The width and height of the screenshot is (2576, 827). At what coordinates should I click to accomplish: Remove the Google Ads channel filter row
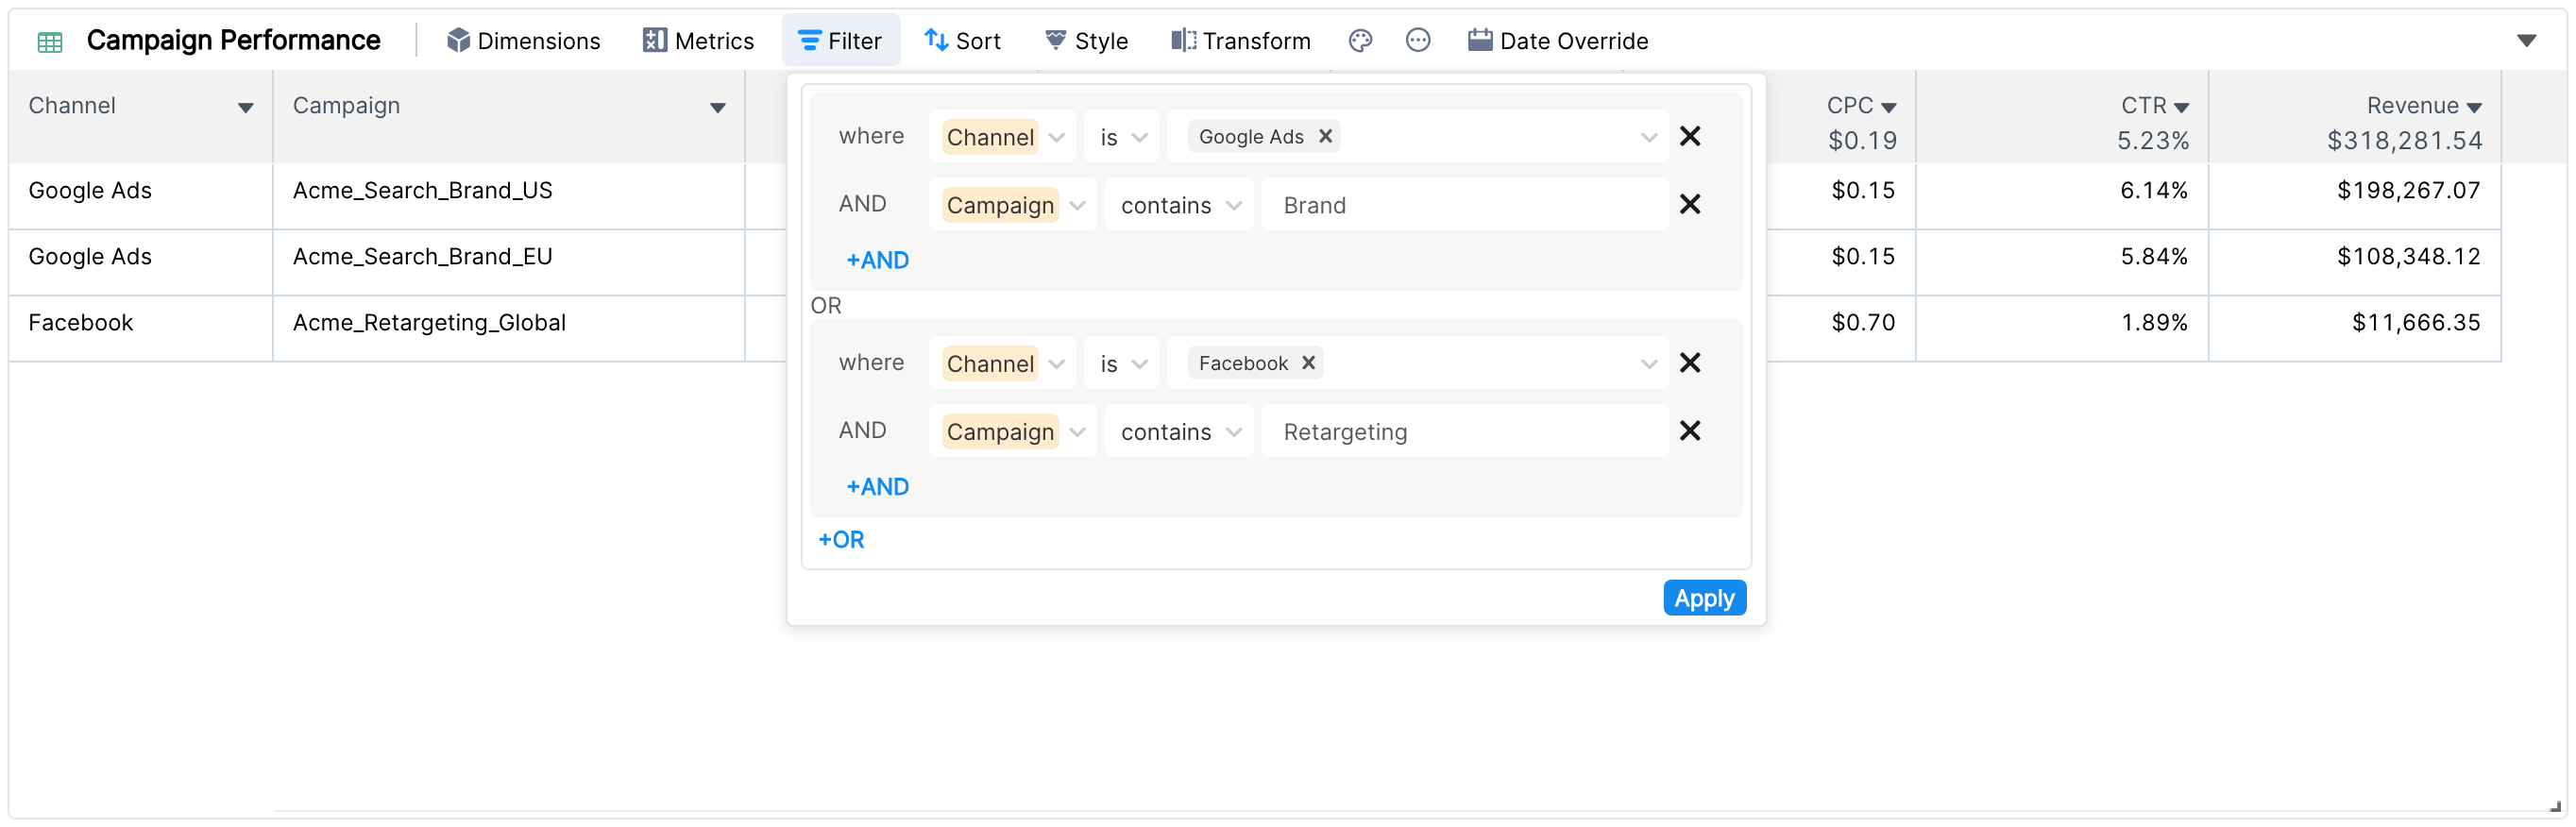(x=1690, y=136)
